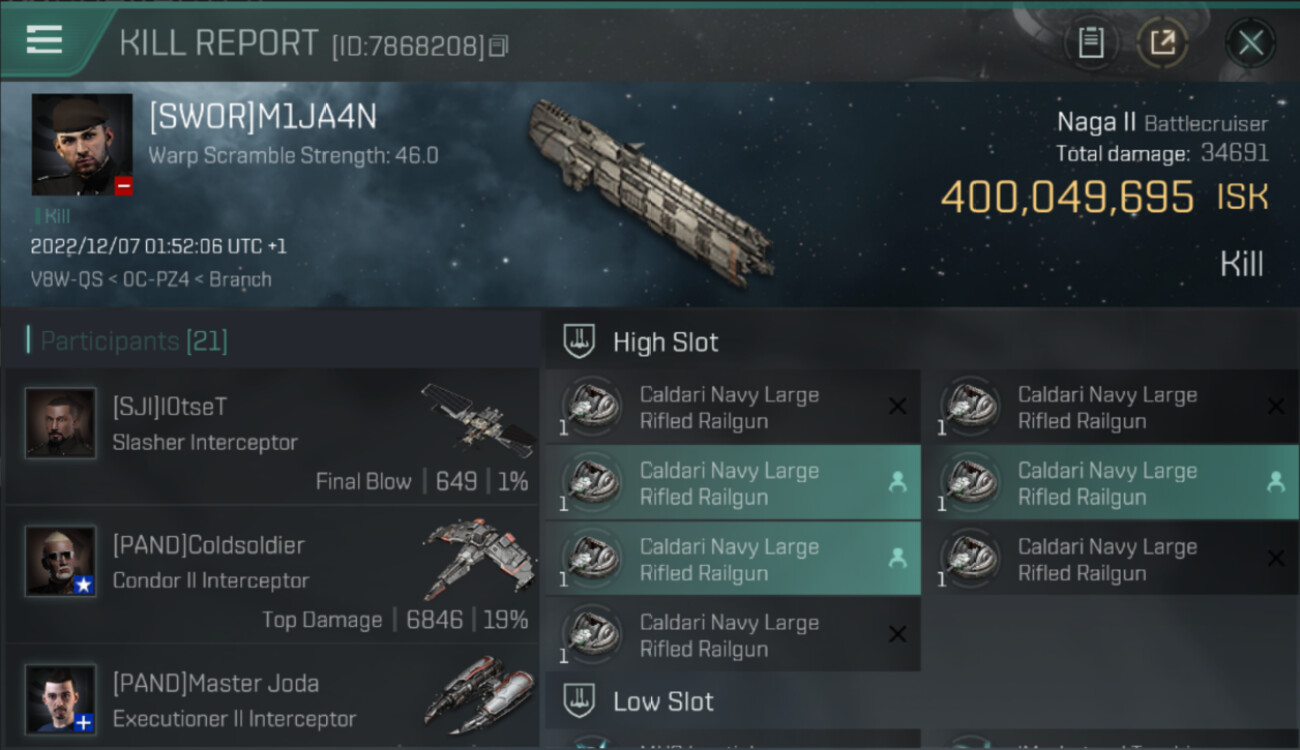Open Master Joda participant portrait
Viewport: 1300px width, 750px height.
(x=61, y=699)
